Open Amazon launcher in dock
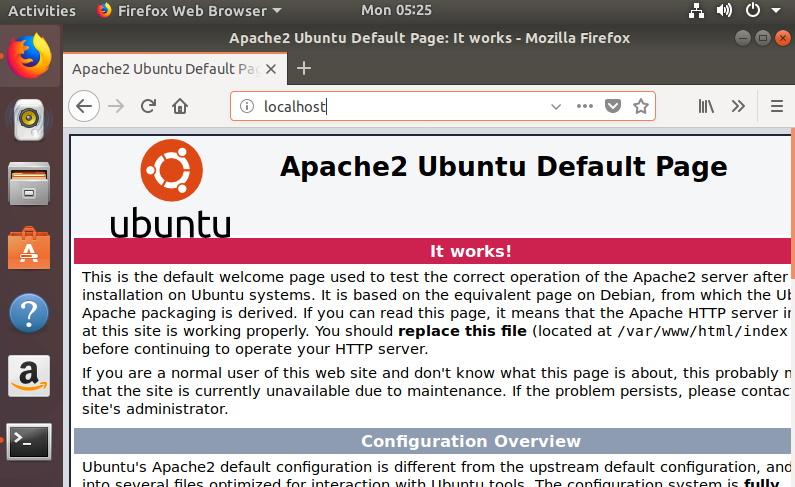Screen dimensions: 795x487 [x=29, y=376]
